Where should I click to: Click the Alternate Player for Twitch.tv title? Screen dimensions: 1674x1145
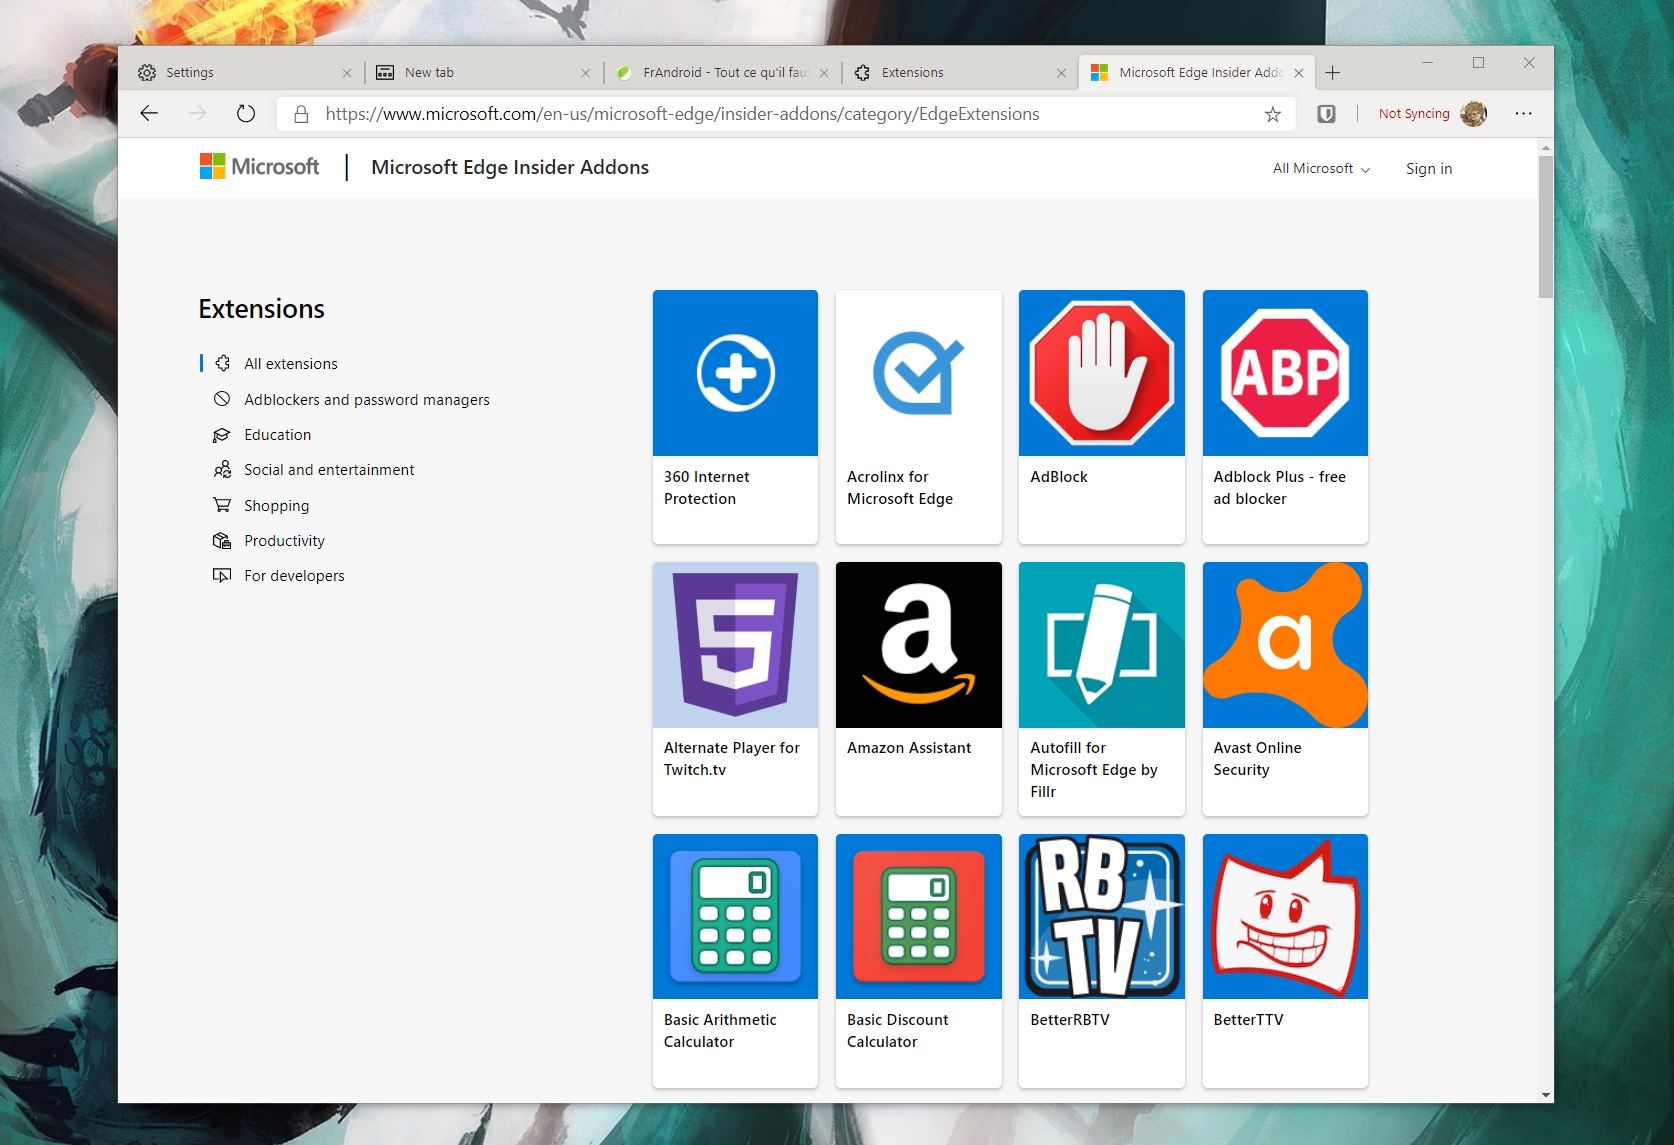[x=732, y=759]
